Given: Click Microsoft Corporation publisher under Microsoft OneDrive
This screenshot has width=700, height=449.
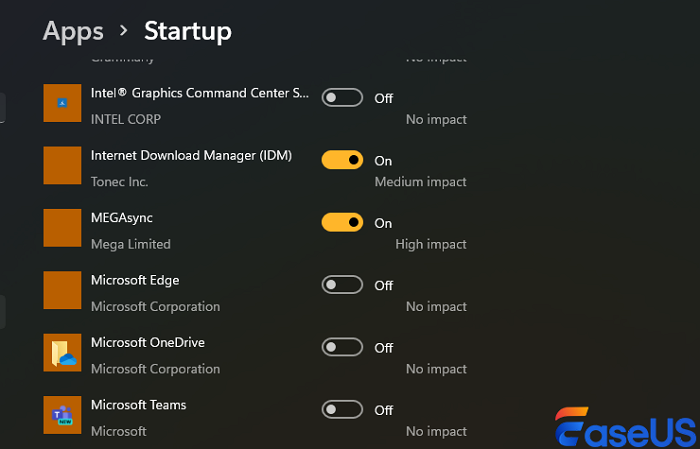Looking at the screenshot, I should pos(155,369).
